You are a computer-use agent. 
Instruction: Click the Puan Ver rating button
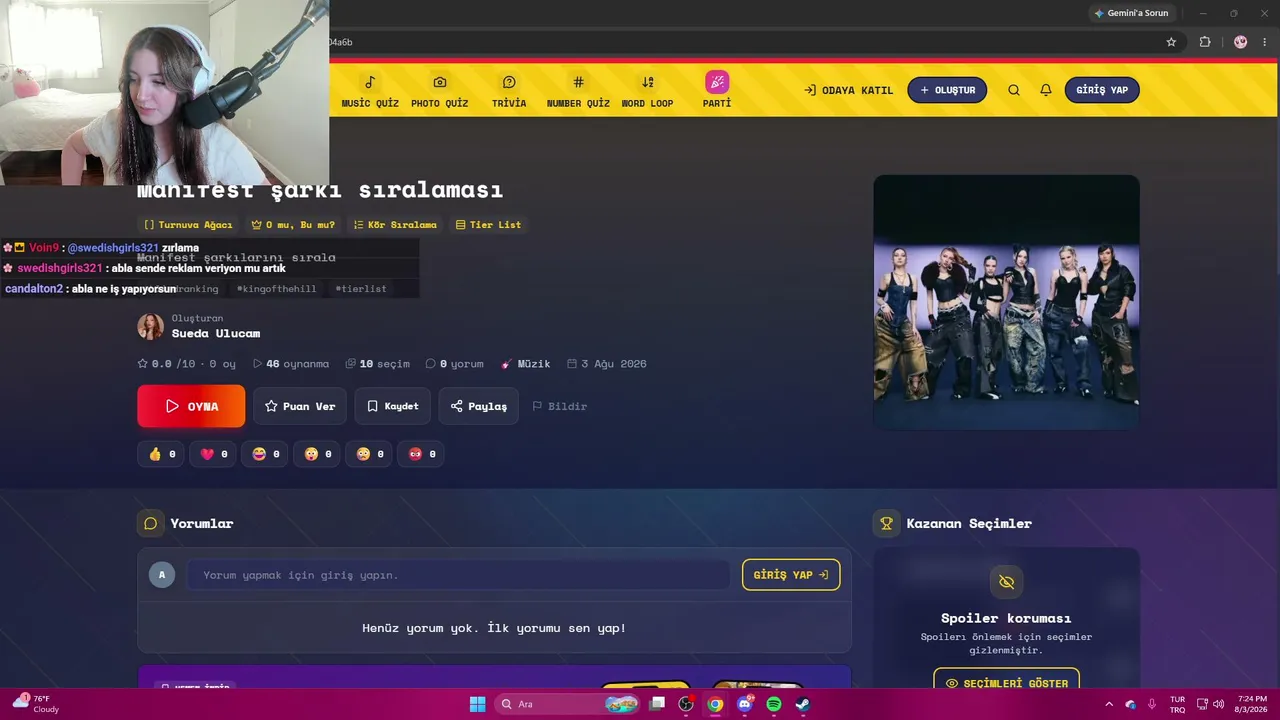click(299, 406)
